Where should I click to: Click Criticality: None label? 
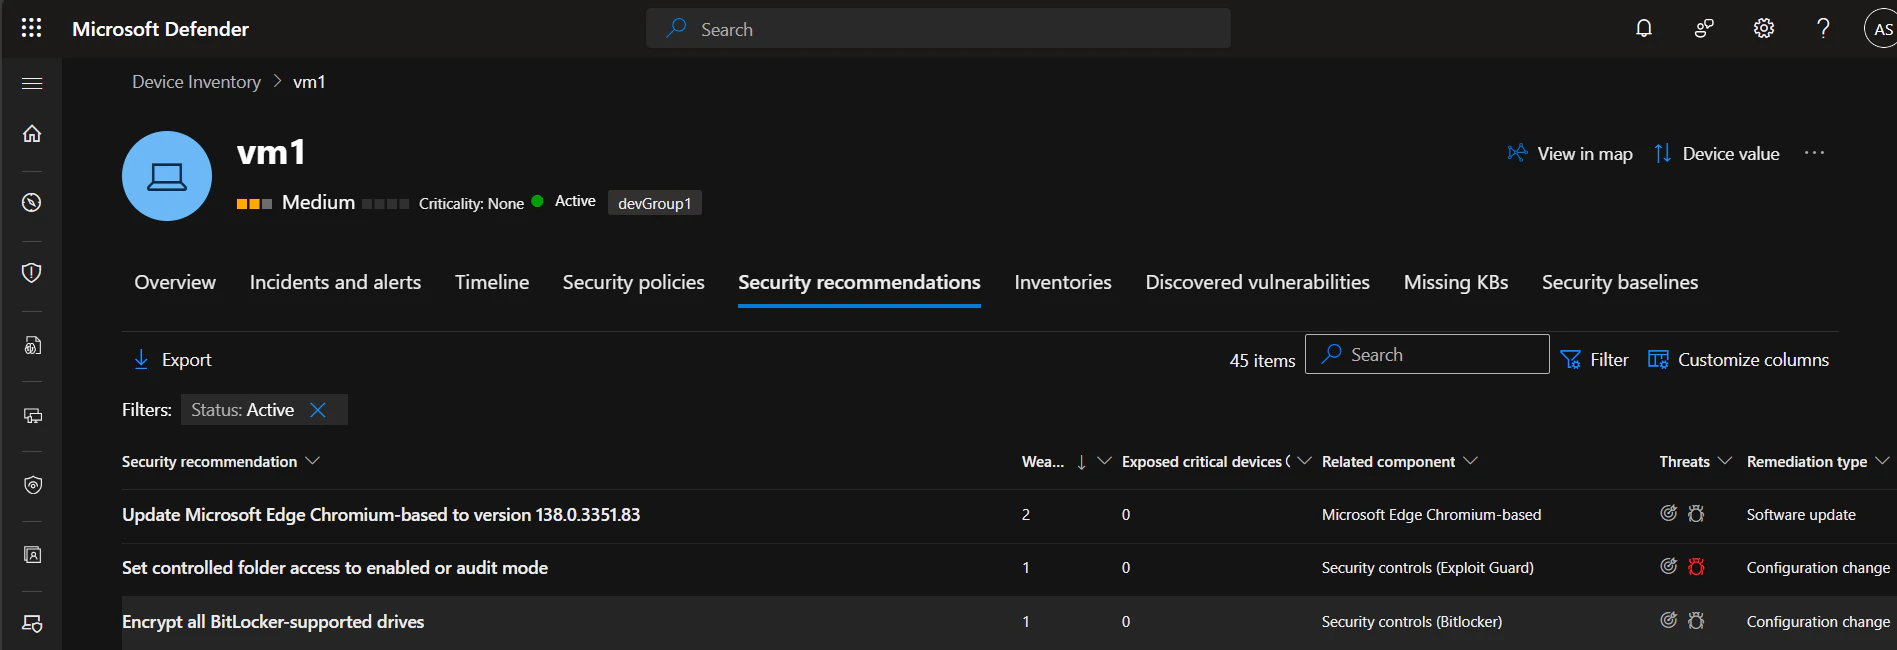[x=471, y=203]
